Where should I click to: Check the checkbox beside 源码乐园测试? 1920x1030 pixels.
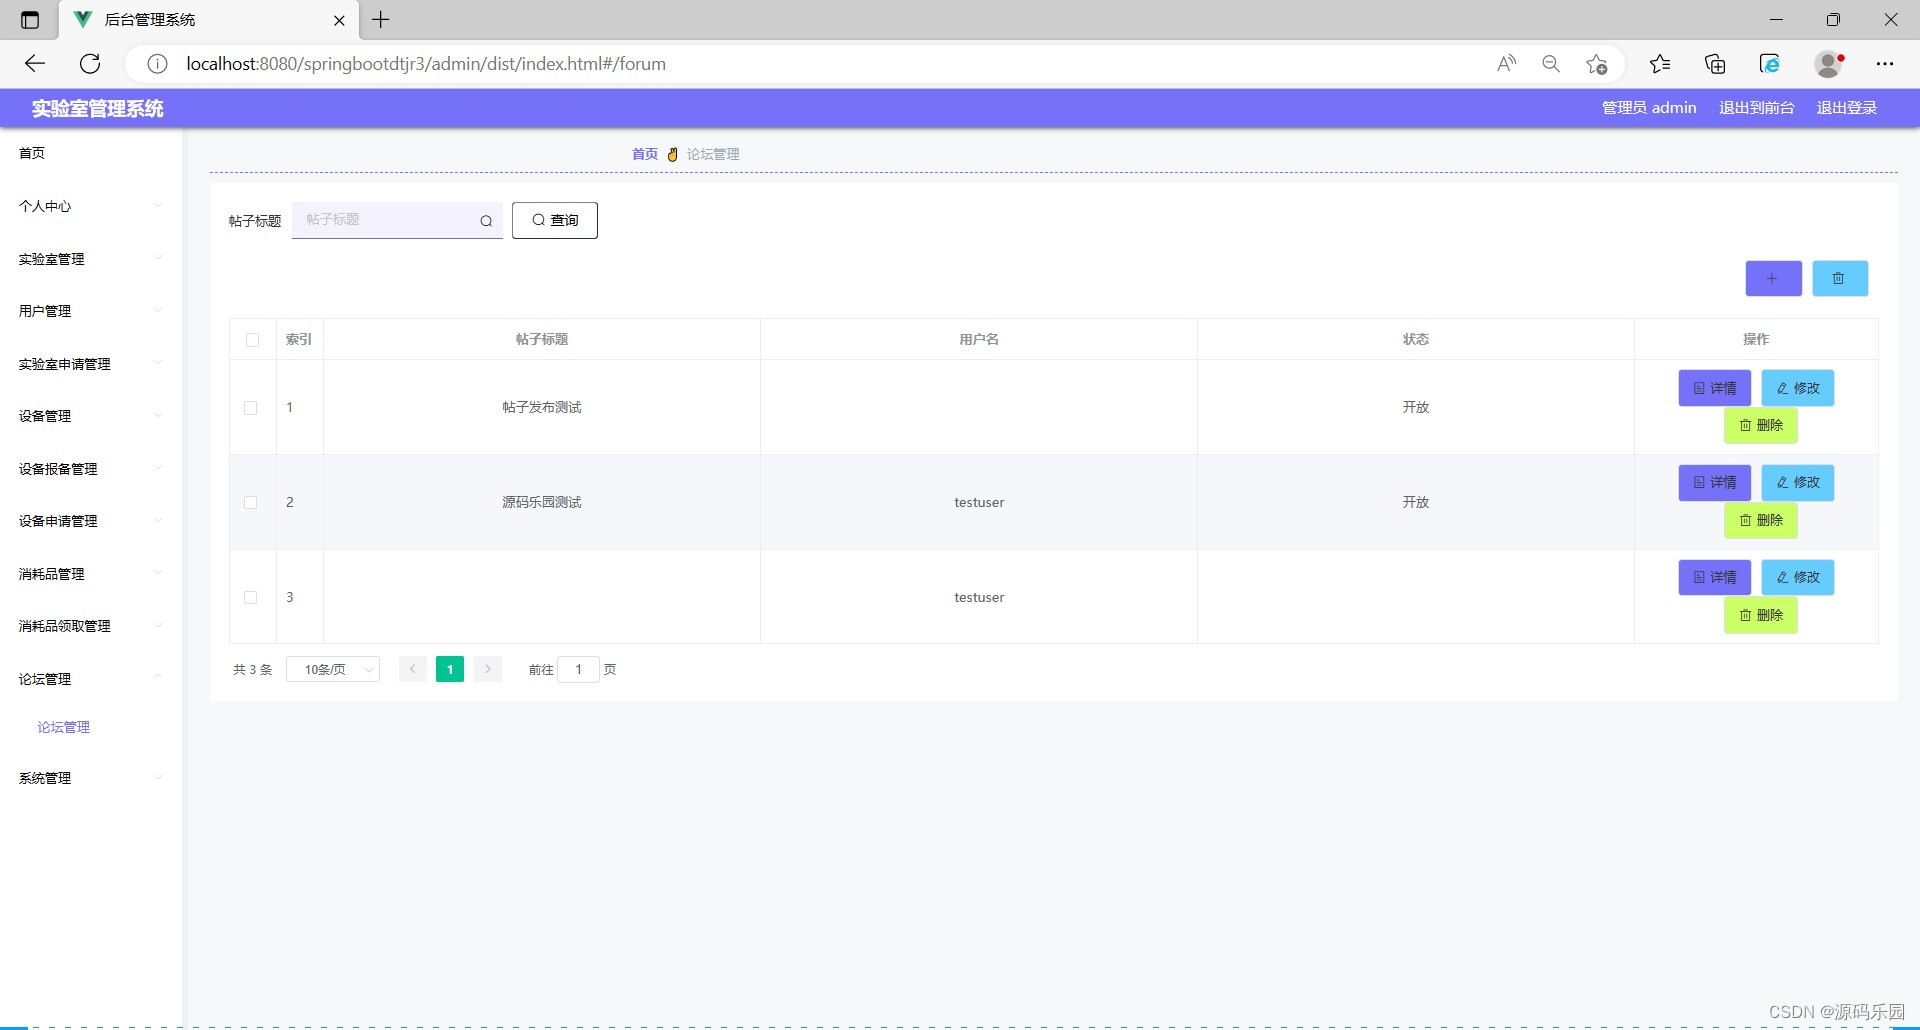[251, 503]
